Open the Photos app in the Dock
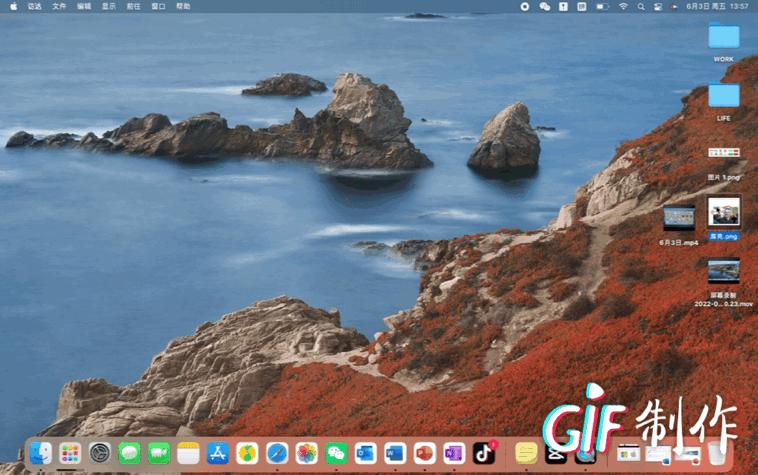The height and width of the screenshot is (475, 758). coord(307,453)
